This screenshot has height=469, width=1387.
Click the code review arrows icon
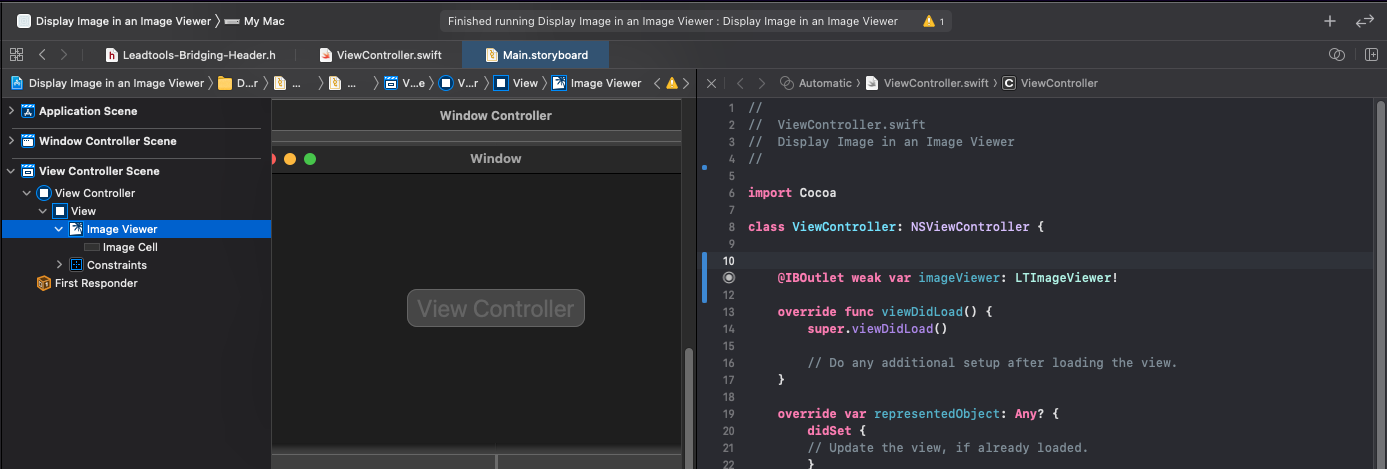point(1363,21)
